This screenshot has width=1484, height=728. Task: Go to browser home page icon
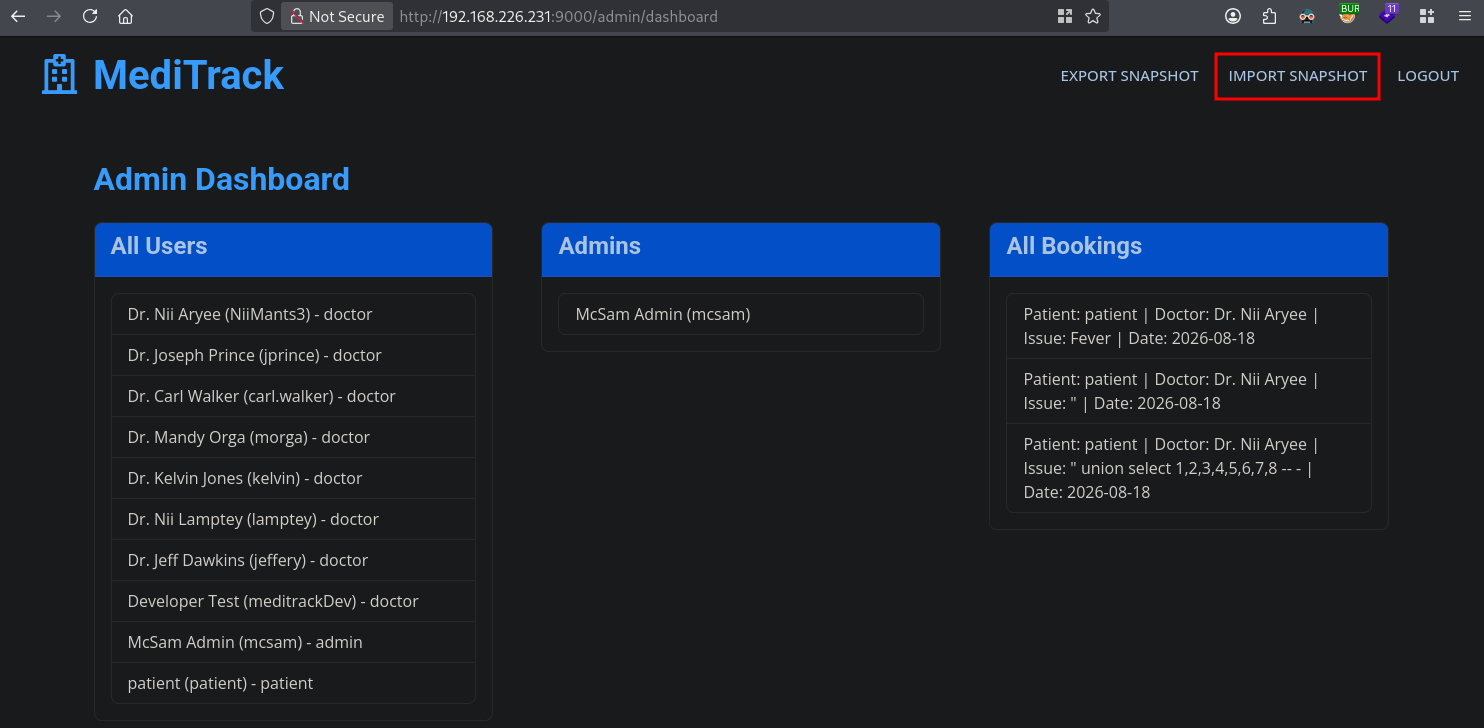(125, 16)
